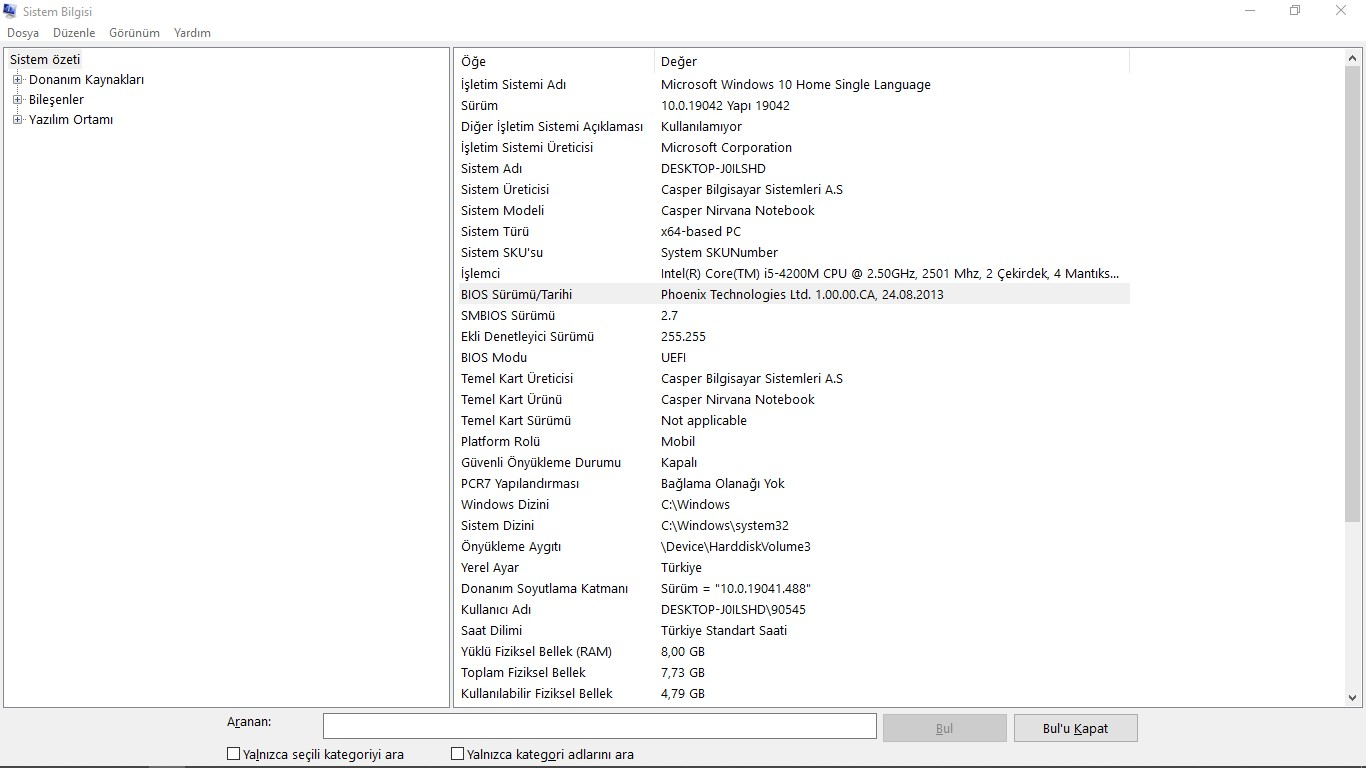This screenshot has width=1366, height=768.
Task: Expand the Yazılım Ortamı node
Action: (x=17, y=120)
